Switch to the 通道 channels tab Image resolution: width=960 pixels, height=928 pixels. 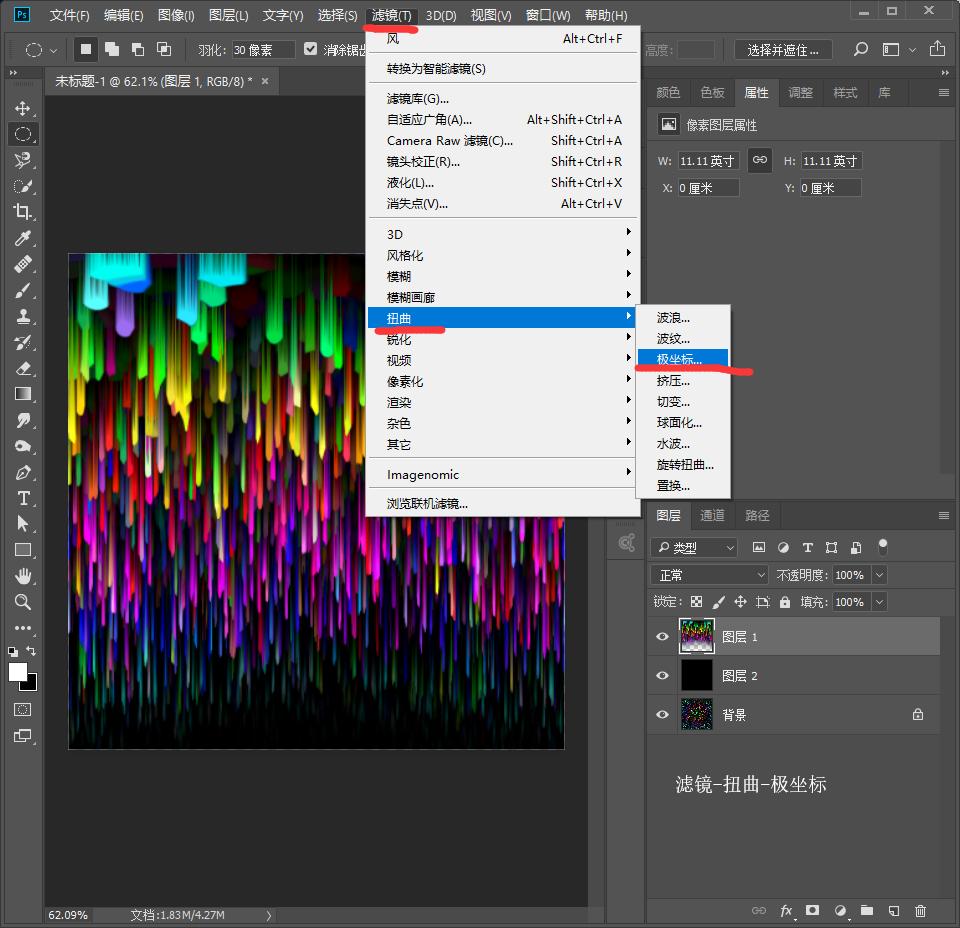[712, 516]
